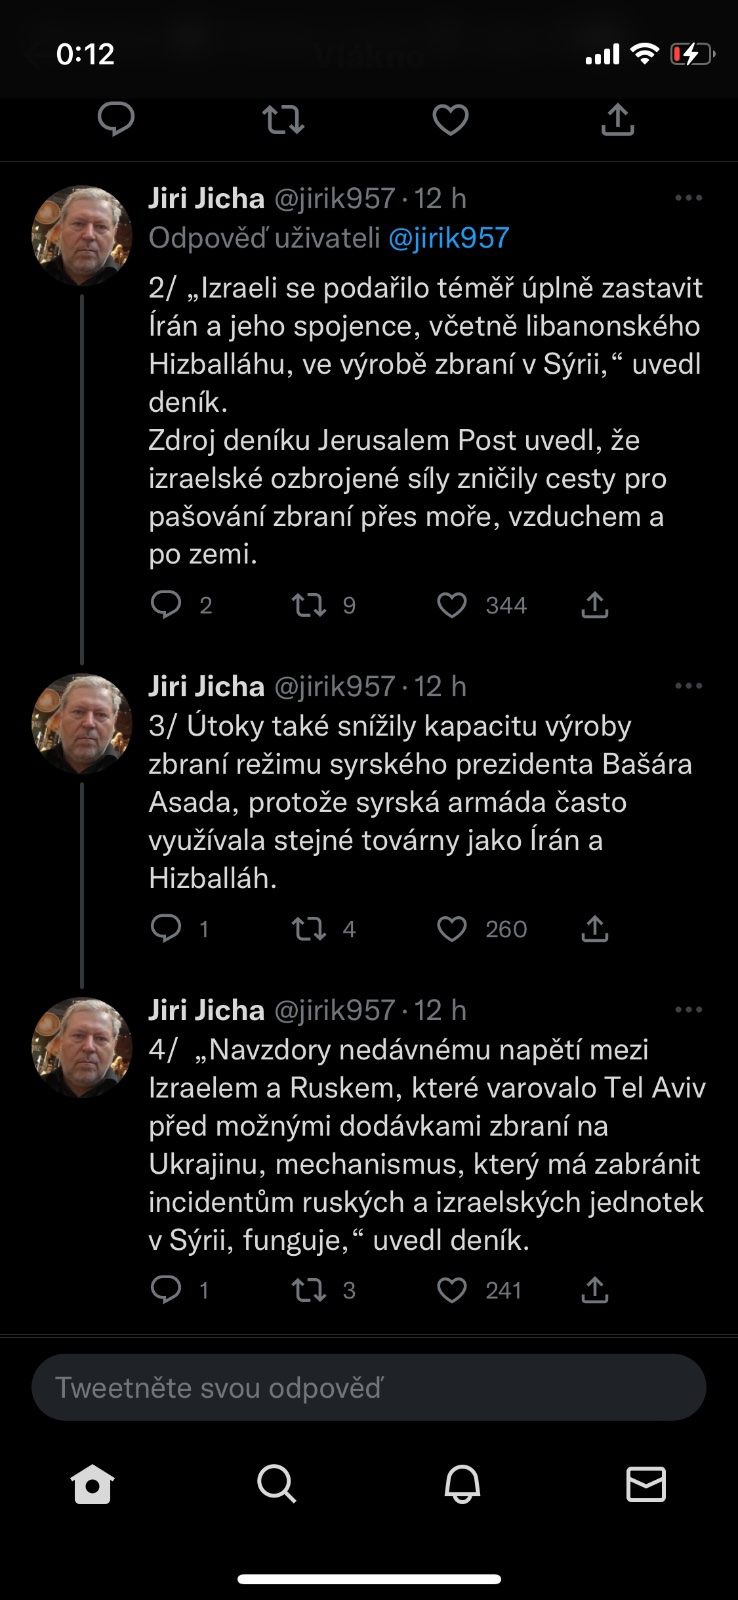This screenshot has width=738, height=1600.
Task: Like the tweet with 260 likes
Action: click(x=452, y=929)
